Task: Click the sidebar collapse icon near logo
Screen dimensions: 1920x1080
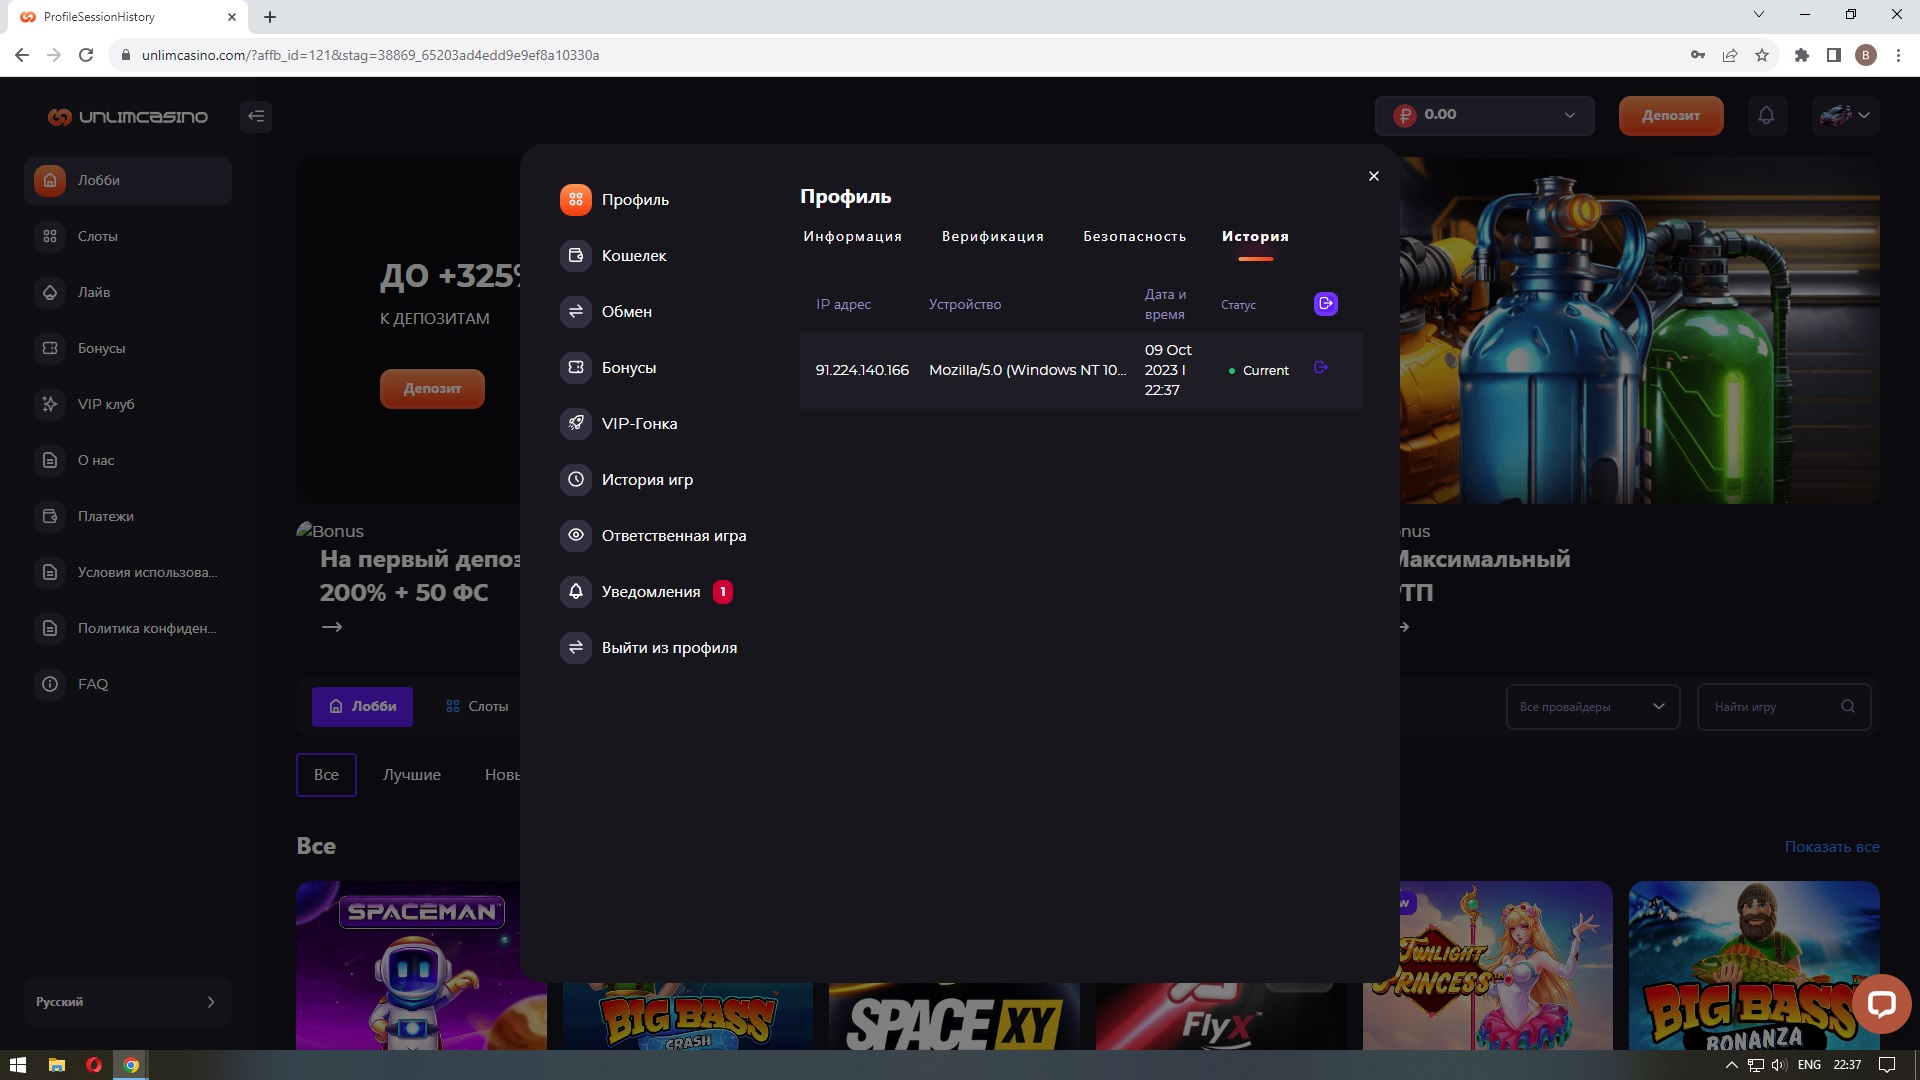Action: tap(256, 116)
